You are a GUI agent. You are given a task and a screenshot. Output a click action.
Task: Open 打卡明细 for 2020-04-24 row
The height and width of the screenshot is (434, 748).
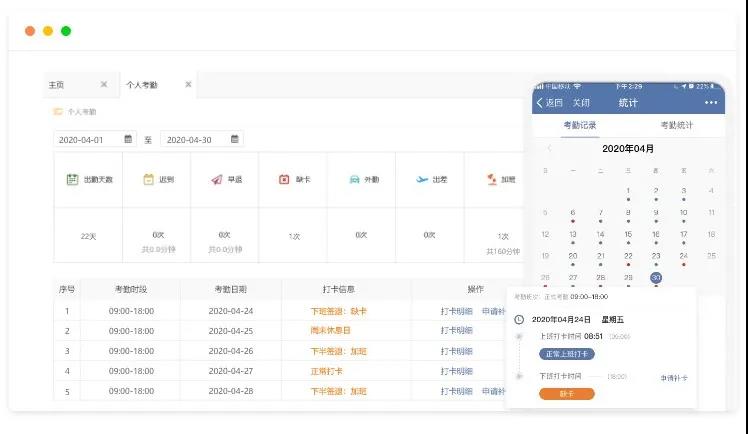tap(457, 311)
